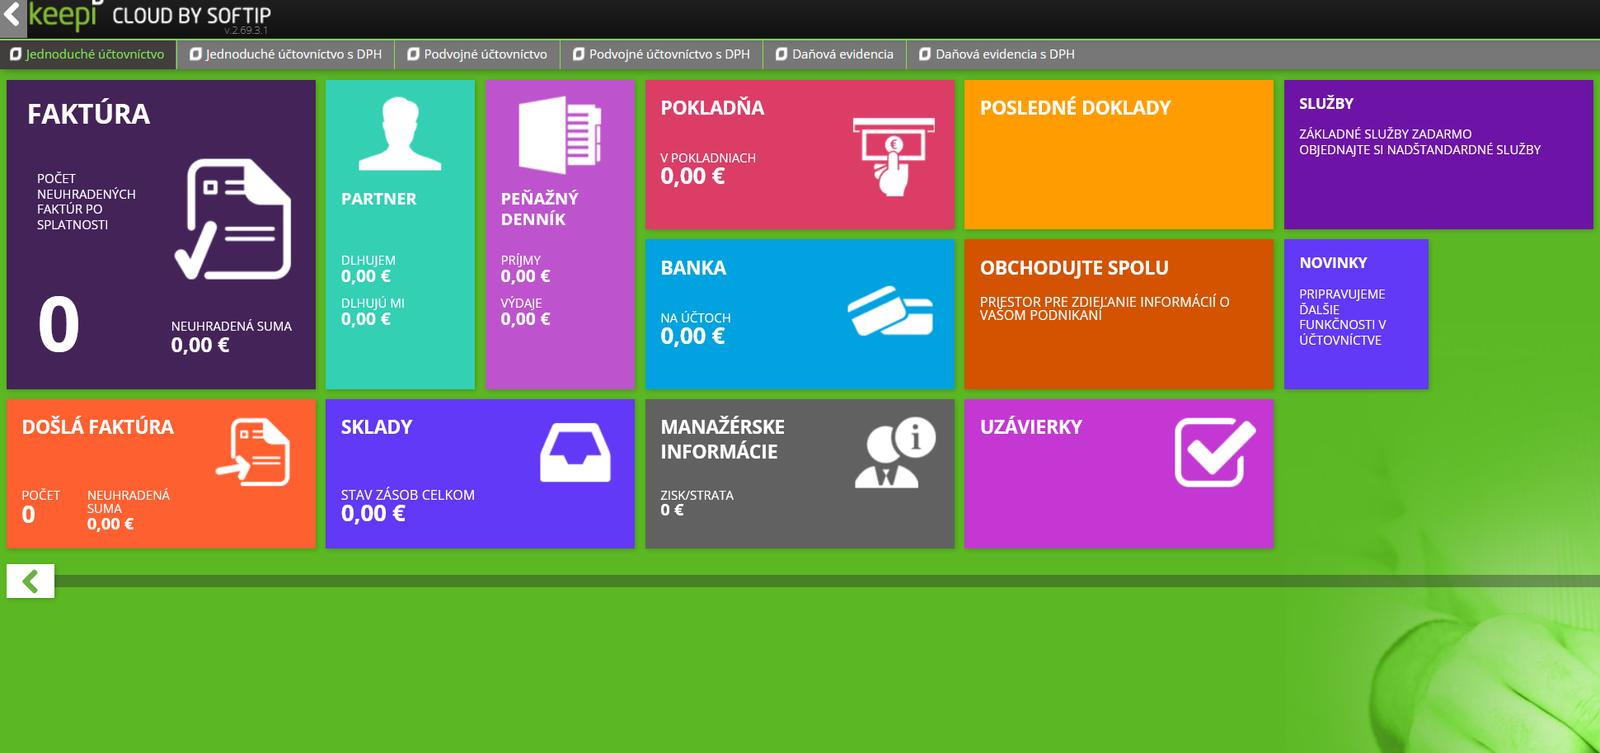1600x753 pixels.
Task: Click the Novinky news tile
Action: tap(1355, 314)
